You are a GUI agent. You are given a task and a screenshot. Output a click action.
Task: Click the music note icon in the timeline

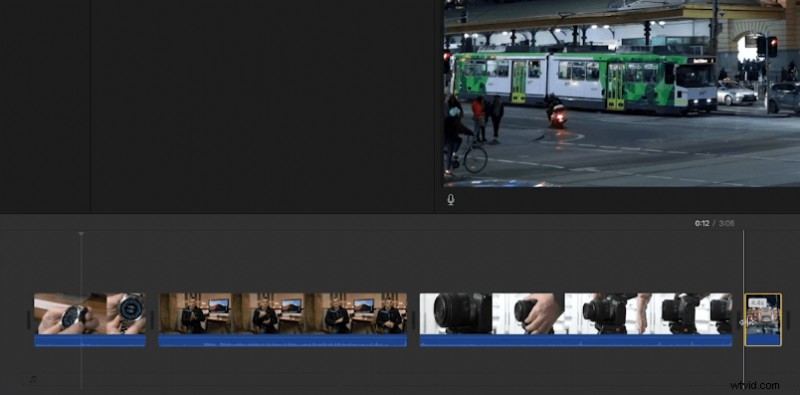33,379
